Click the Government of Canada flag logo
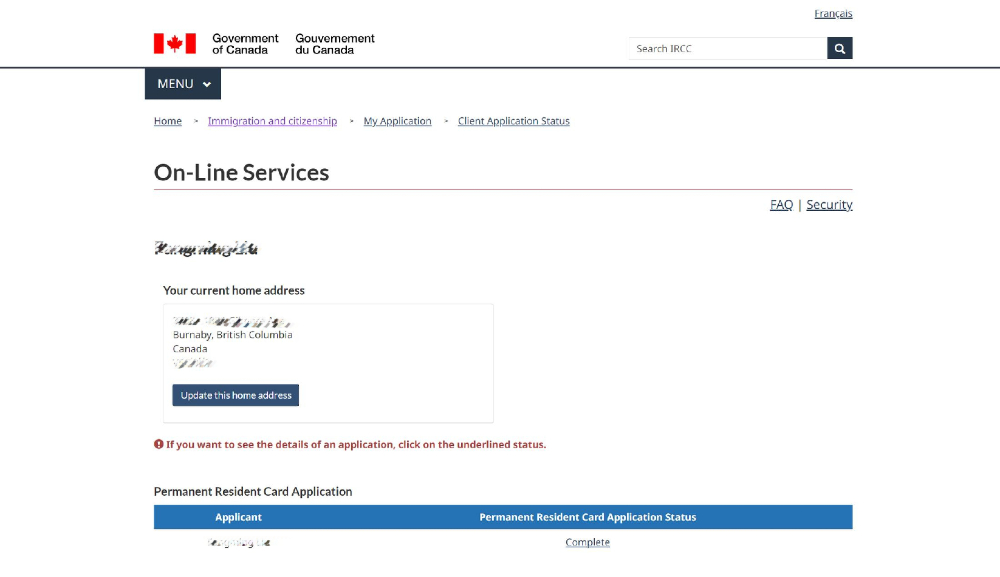This screenshot has height=577, width=1000. point(175,43)
